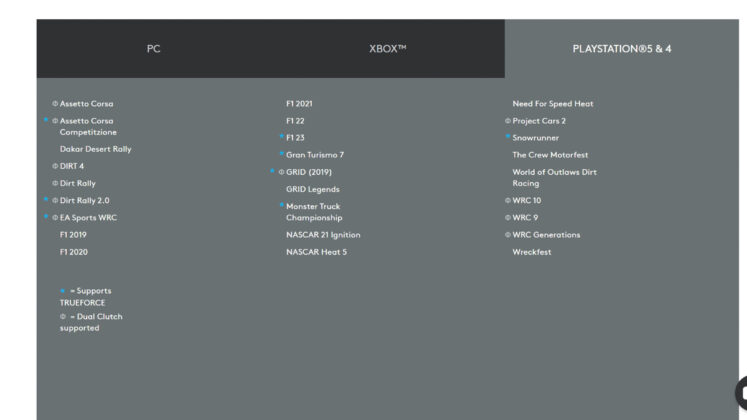The image size is (747, 420).
Task: Select the PlayStation 5 & 4 tab
Action: click(x=622, y=49)
